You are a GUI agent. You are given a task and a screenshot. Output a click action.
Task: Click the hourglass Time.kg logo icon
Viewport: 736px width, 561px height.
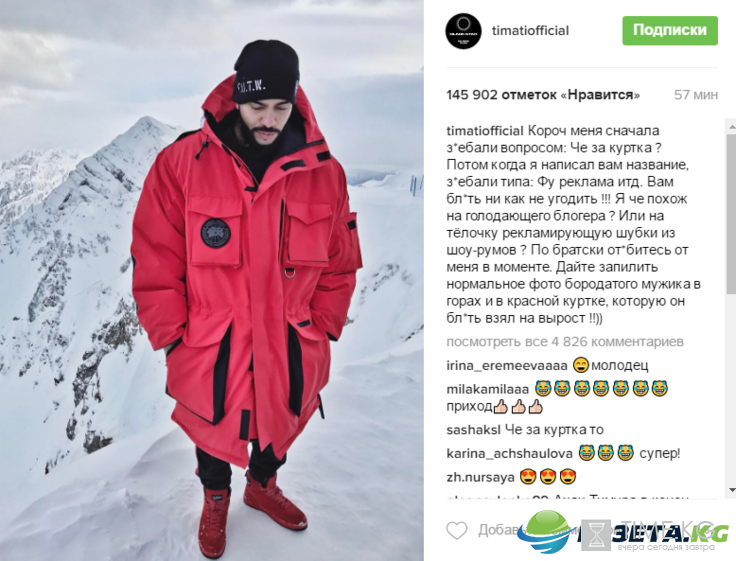pos(596,535)
